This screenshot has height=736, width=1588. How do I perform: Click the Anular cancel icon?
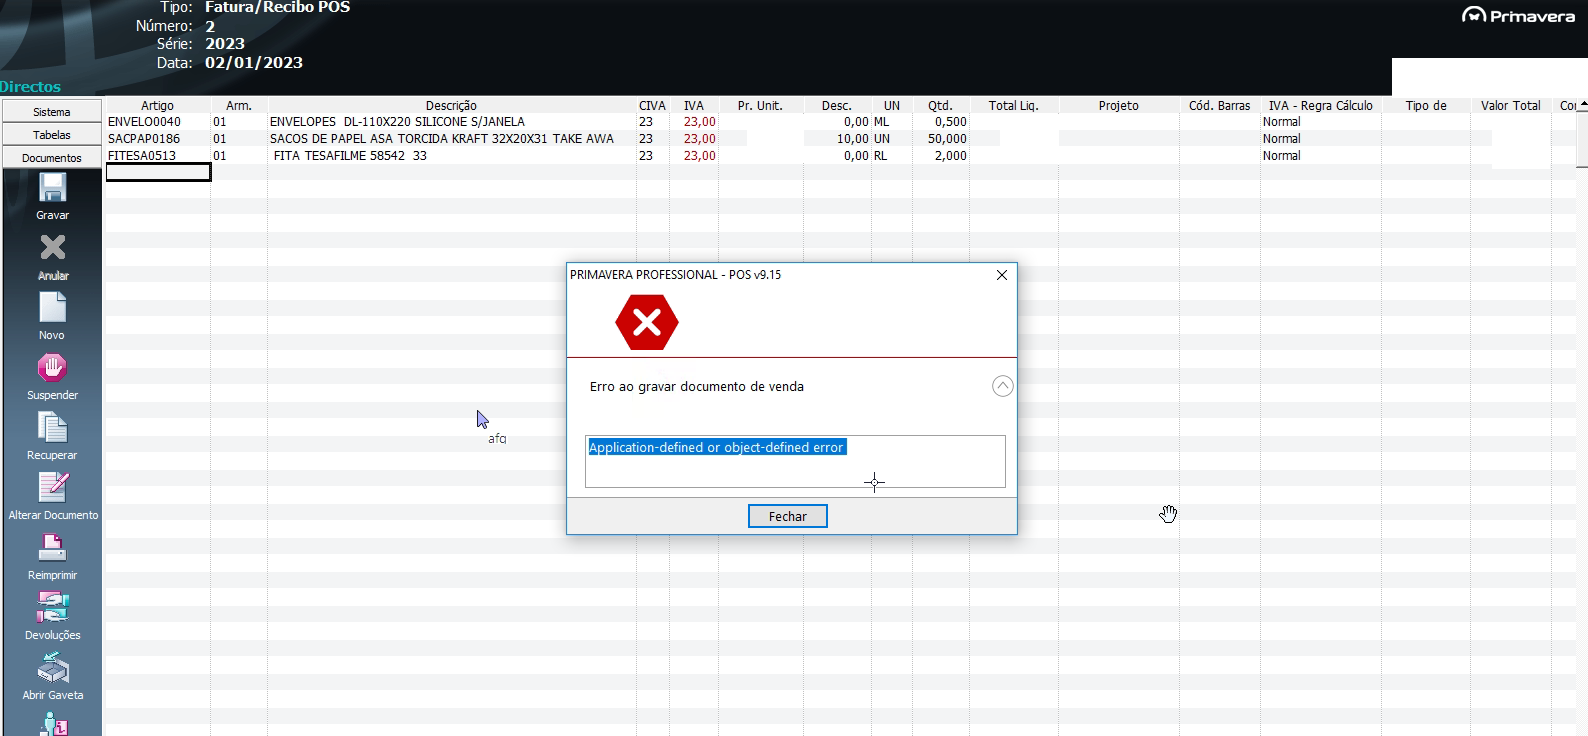coord(52,248)
